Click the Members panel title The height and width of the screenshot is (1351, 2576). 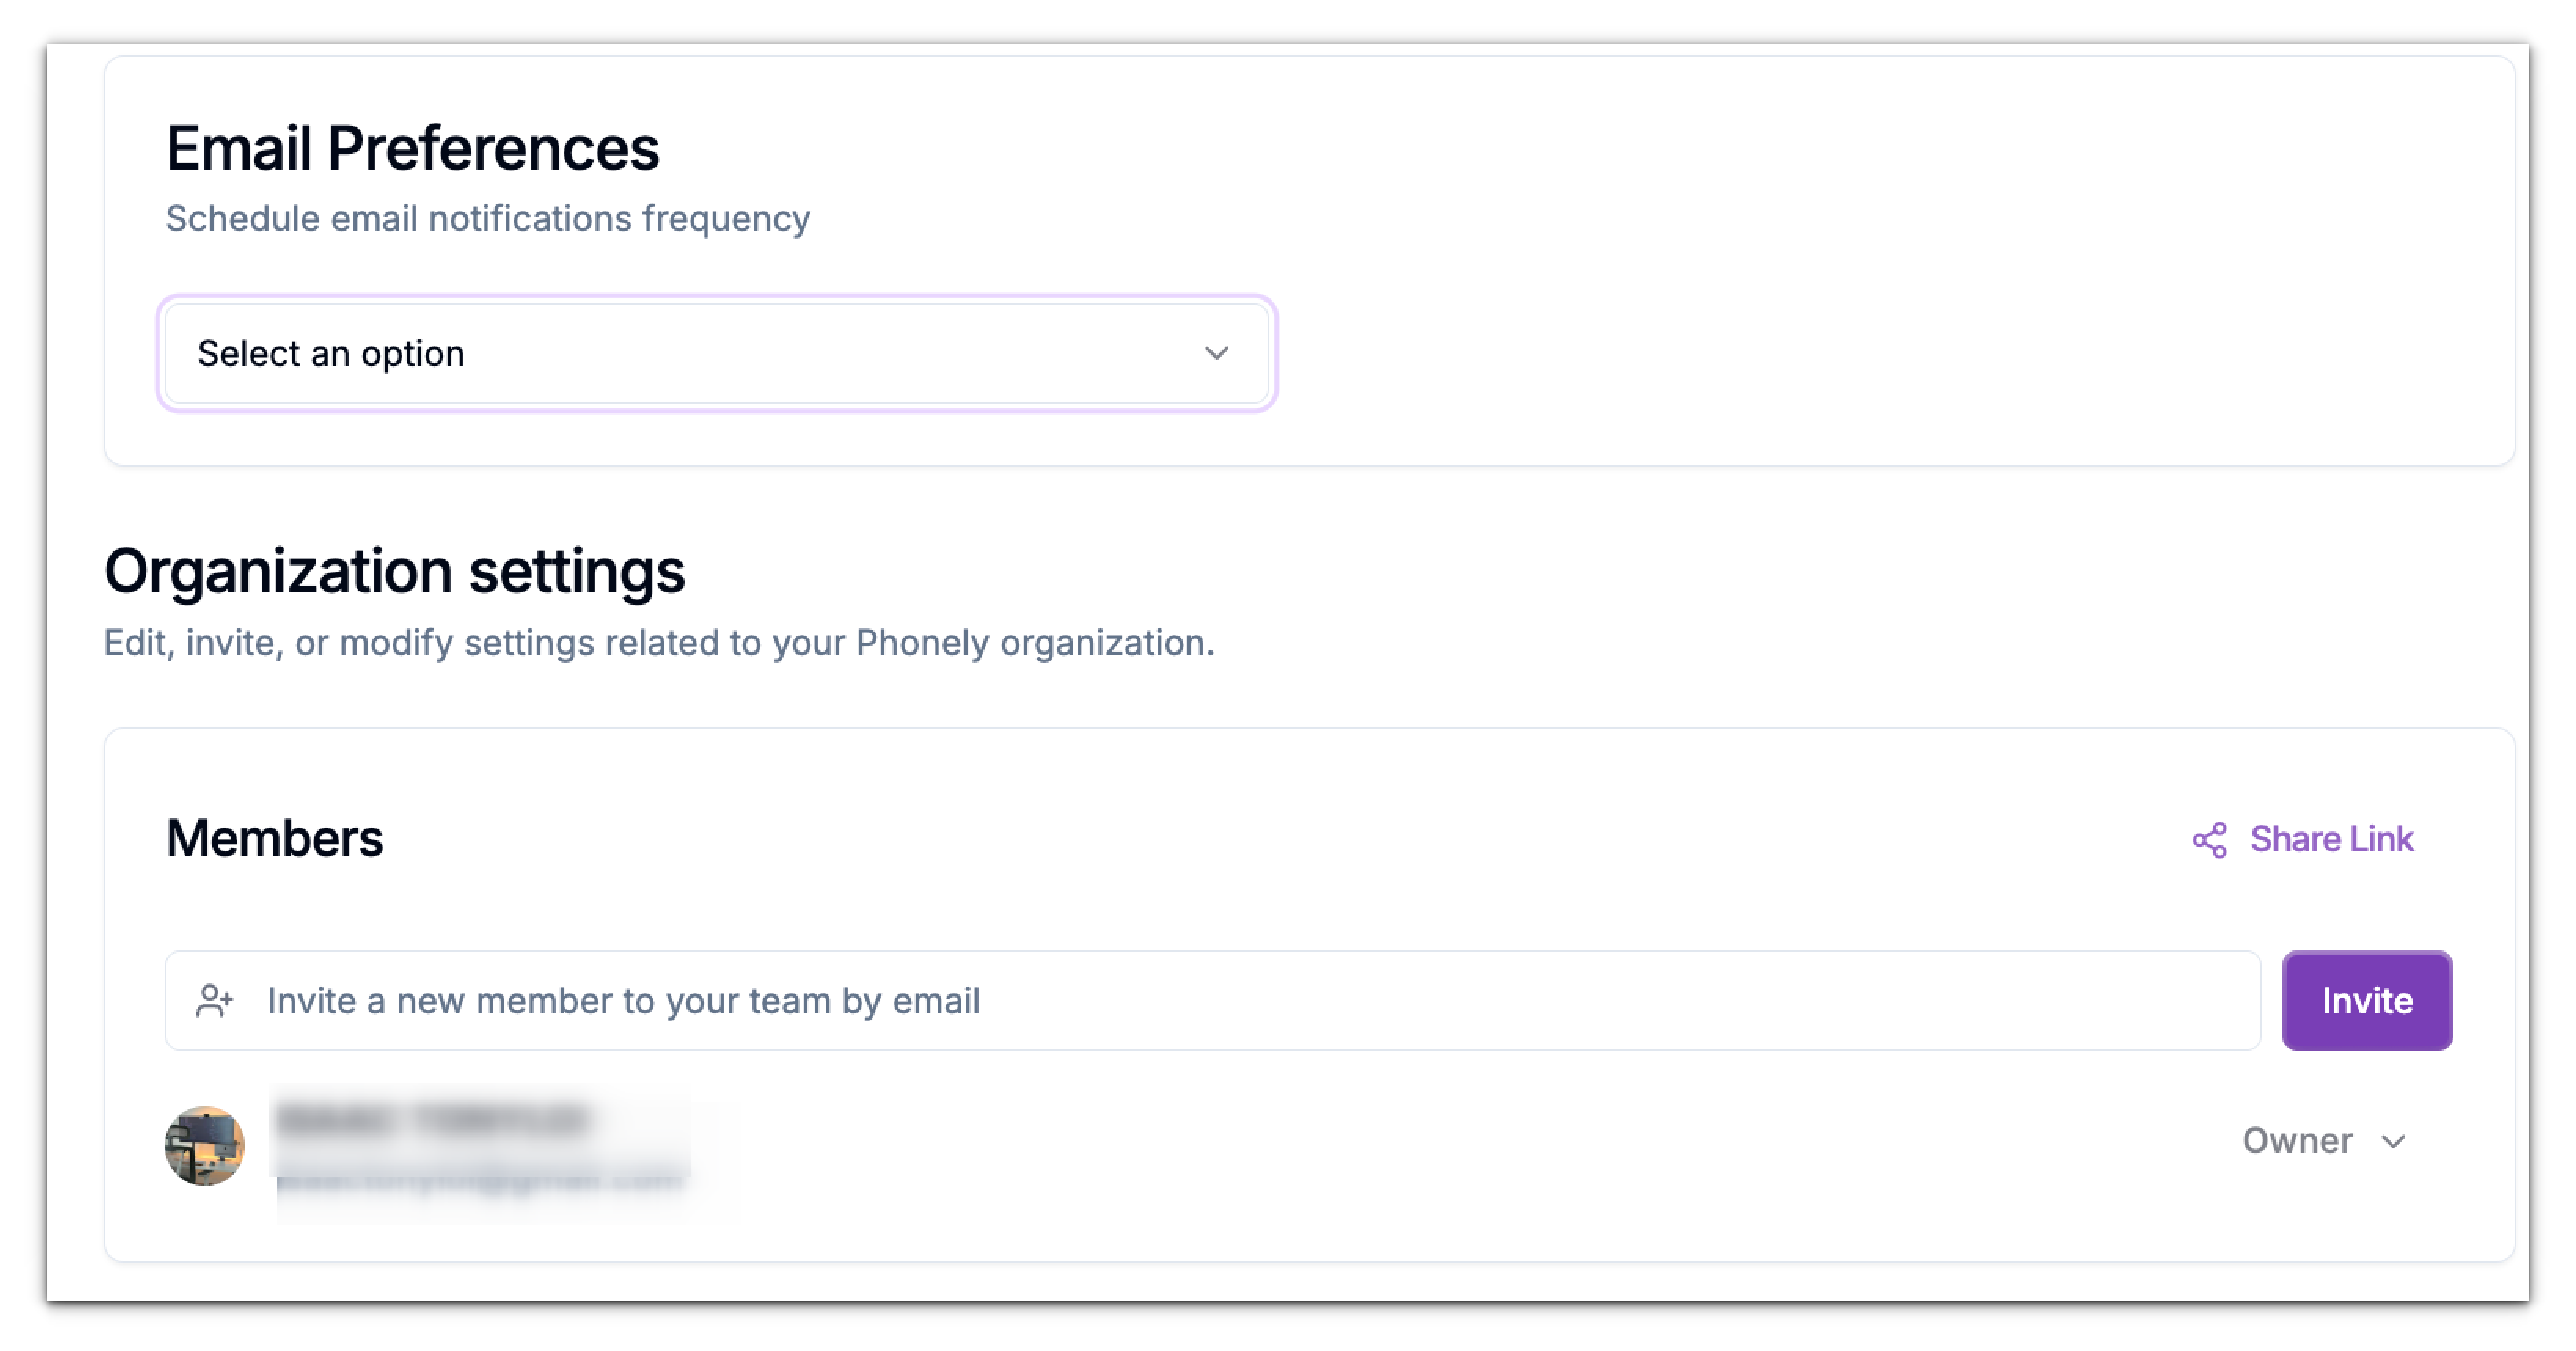coord(275,837)
